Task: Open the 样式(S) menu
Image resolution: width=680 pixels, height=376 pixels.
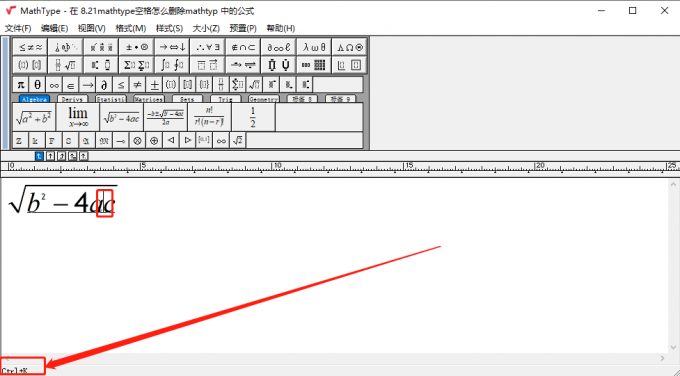Action: point(170,28)
